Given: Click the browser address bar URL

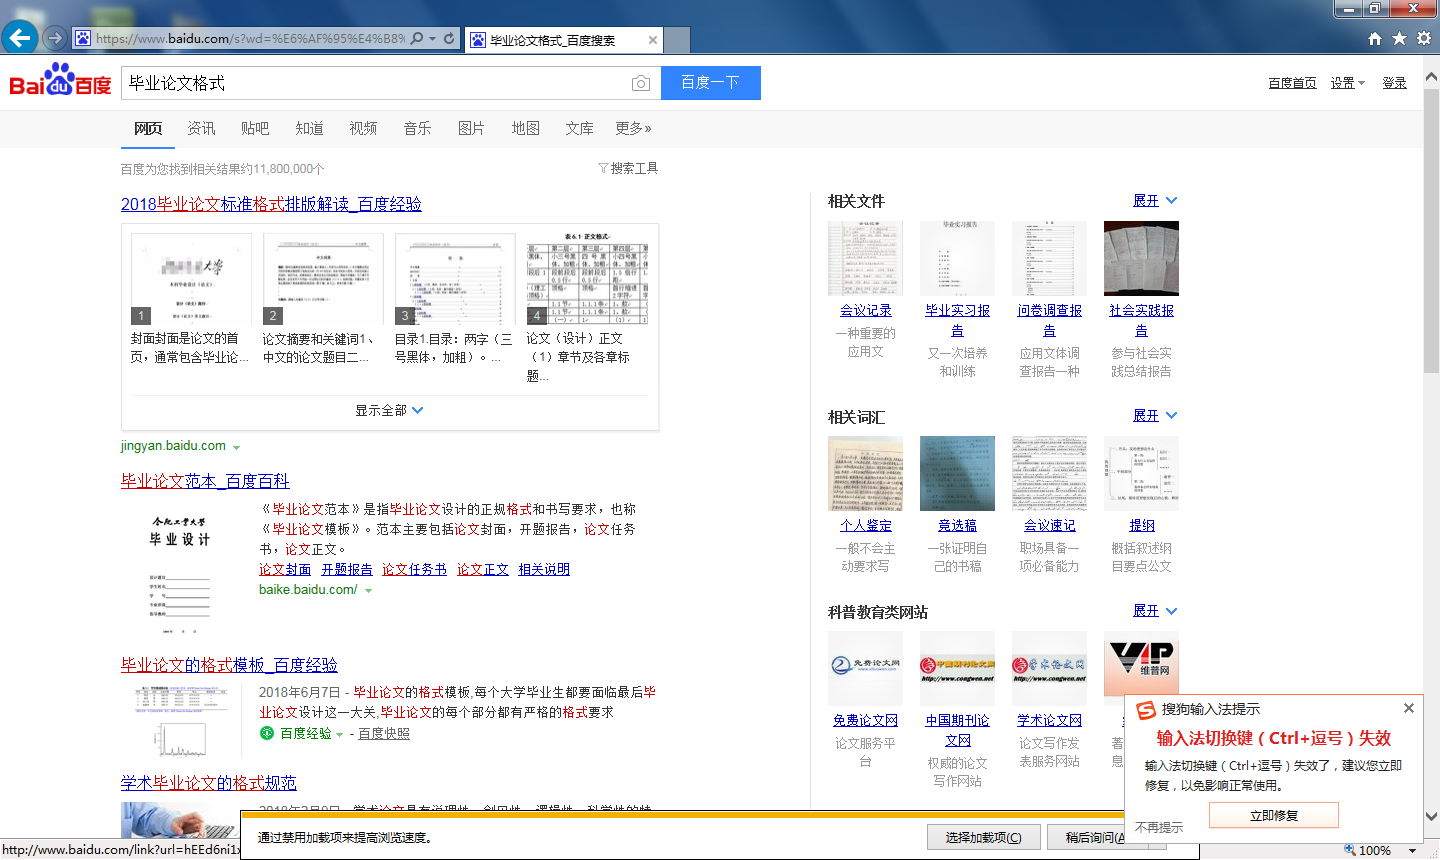Looking at the screenshot, I should (x=250, y=38).
